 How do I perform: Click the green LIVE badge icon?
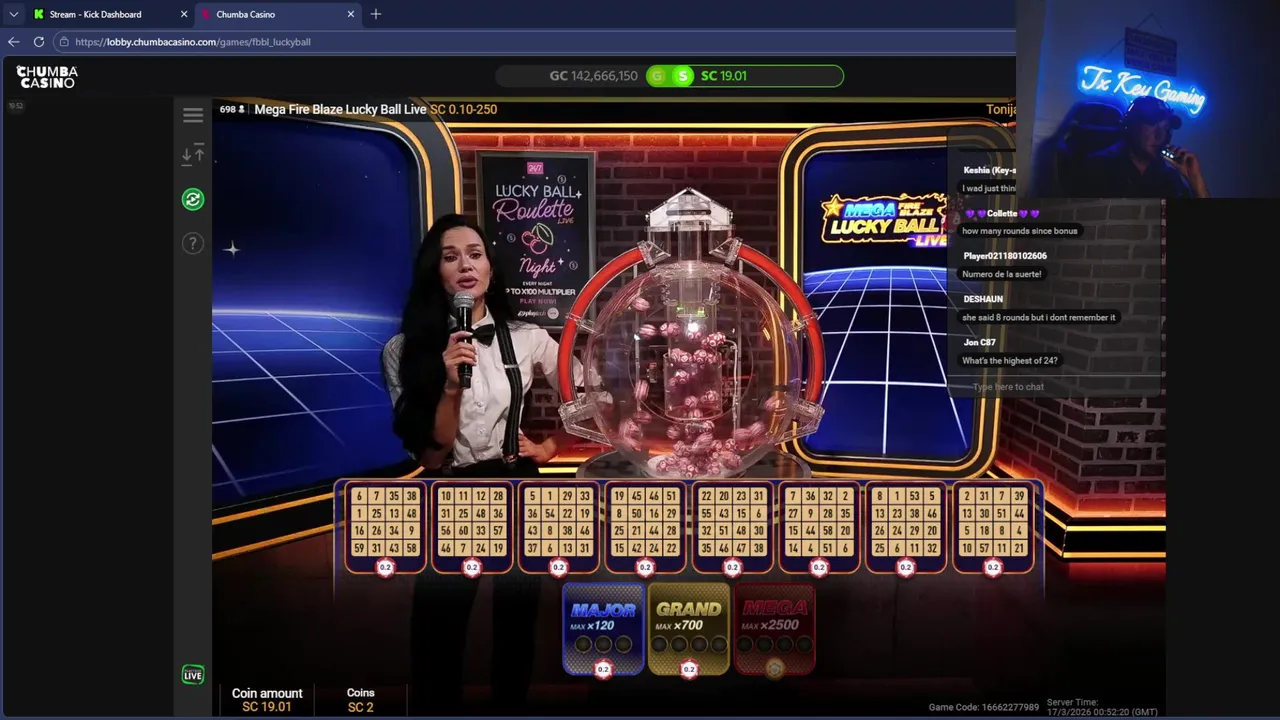pos(193,675)
